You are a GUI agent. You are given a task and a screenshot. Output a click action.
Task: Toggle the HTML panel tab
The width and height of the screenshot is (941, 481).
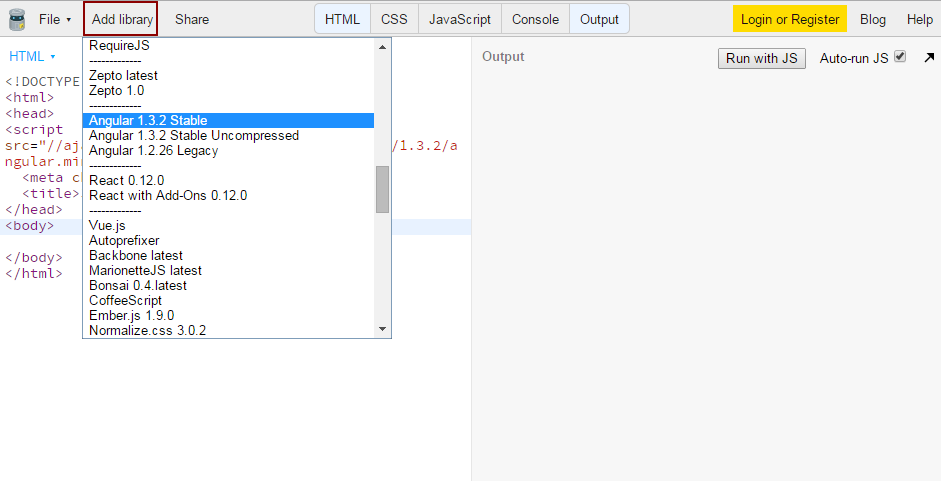coord(343,19)
